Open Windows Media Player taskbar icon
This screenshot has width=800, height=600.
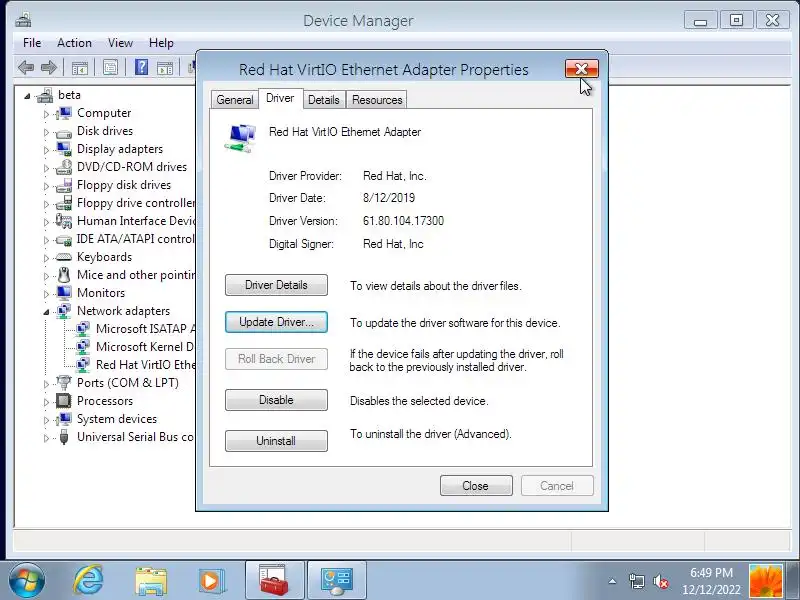click(x=212, y=581)
